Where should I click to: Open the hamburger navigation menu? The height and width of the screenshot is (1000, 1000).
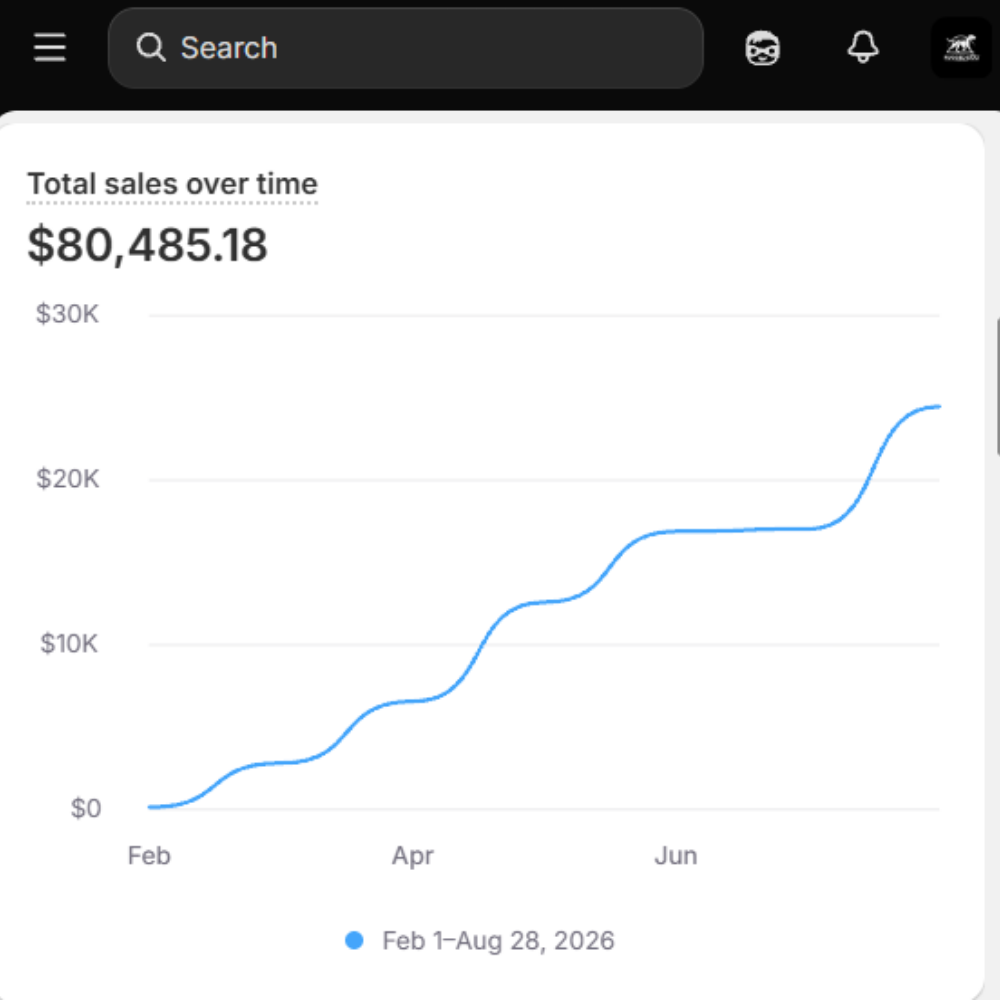click(50, 48)
